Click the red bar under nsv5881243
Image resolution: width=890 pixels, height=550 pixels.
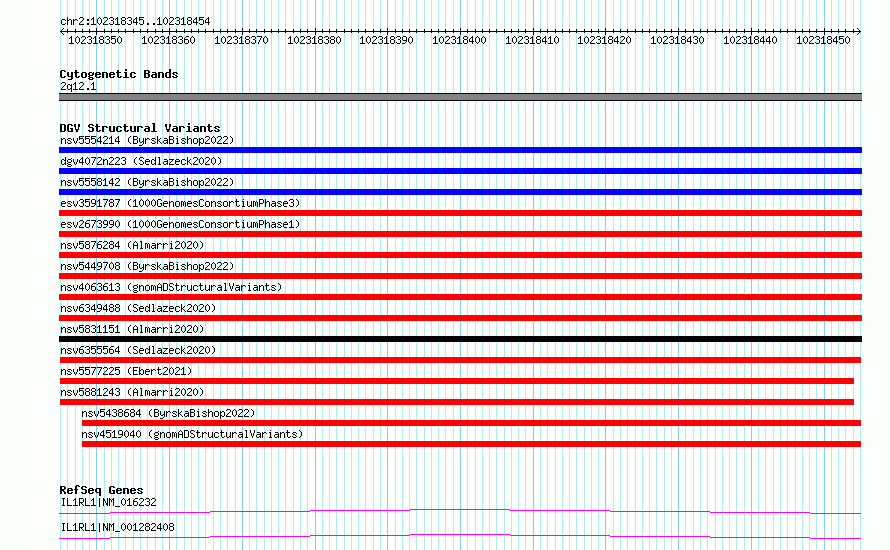click(x=457, y=402)
